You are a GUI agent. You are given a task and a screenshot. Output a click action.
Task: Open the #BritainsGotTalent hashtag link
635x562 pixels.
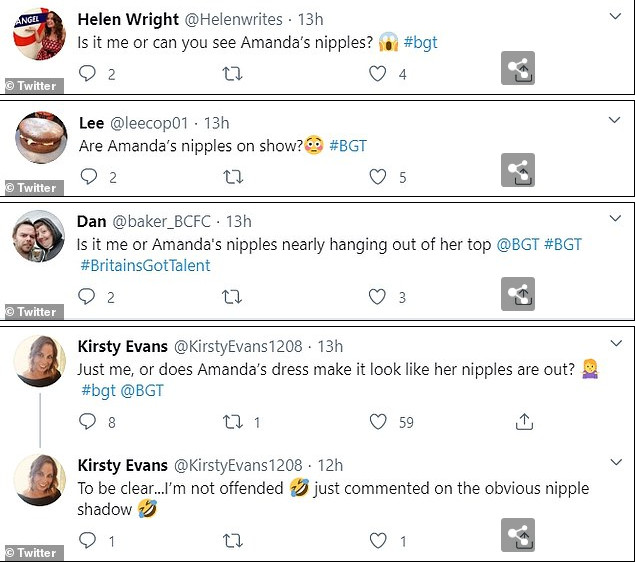pos(145,265)
